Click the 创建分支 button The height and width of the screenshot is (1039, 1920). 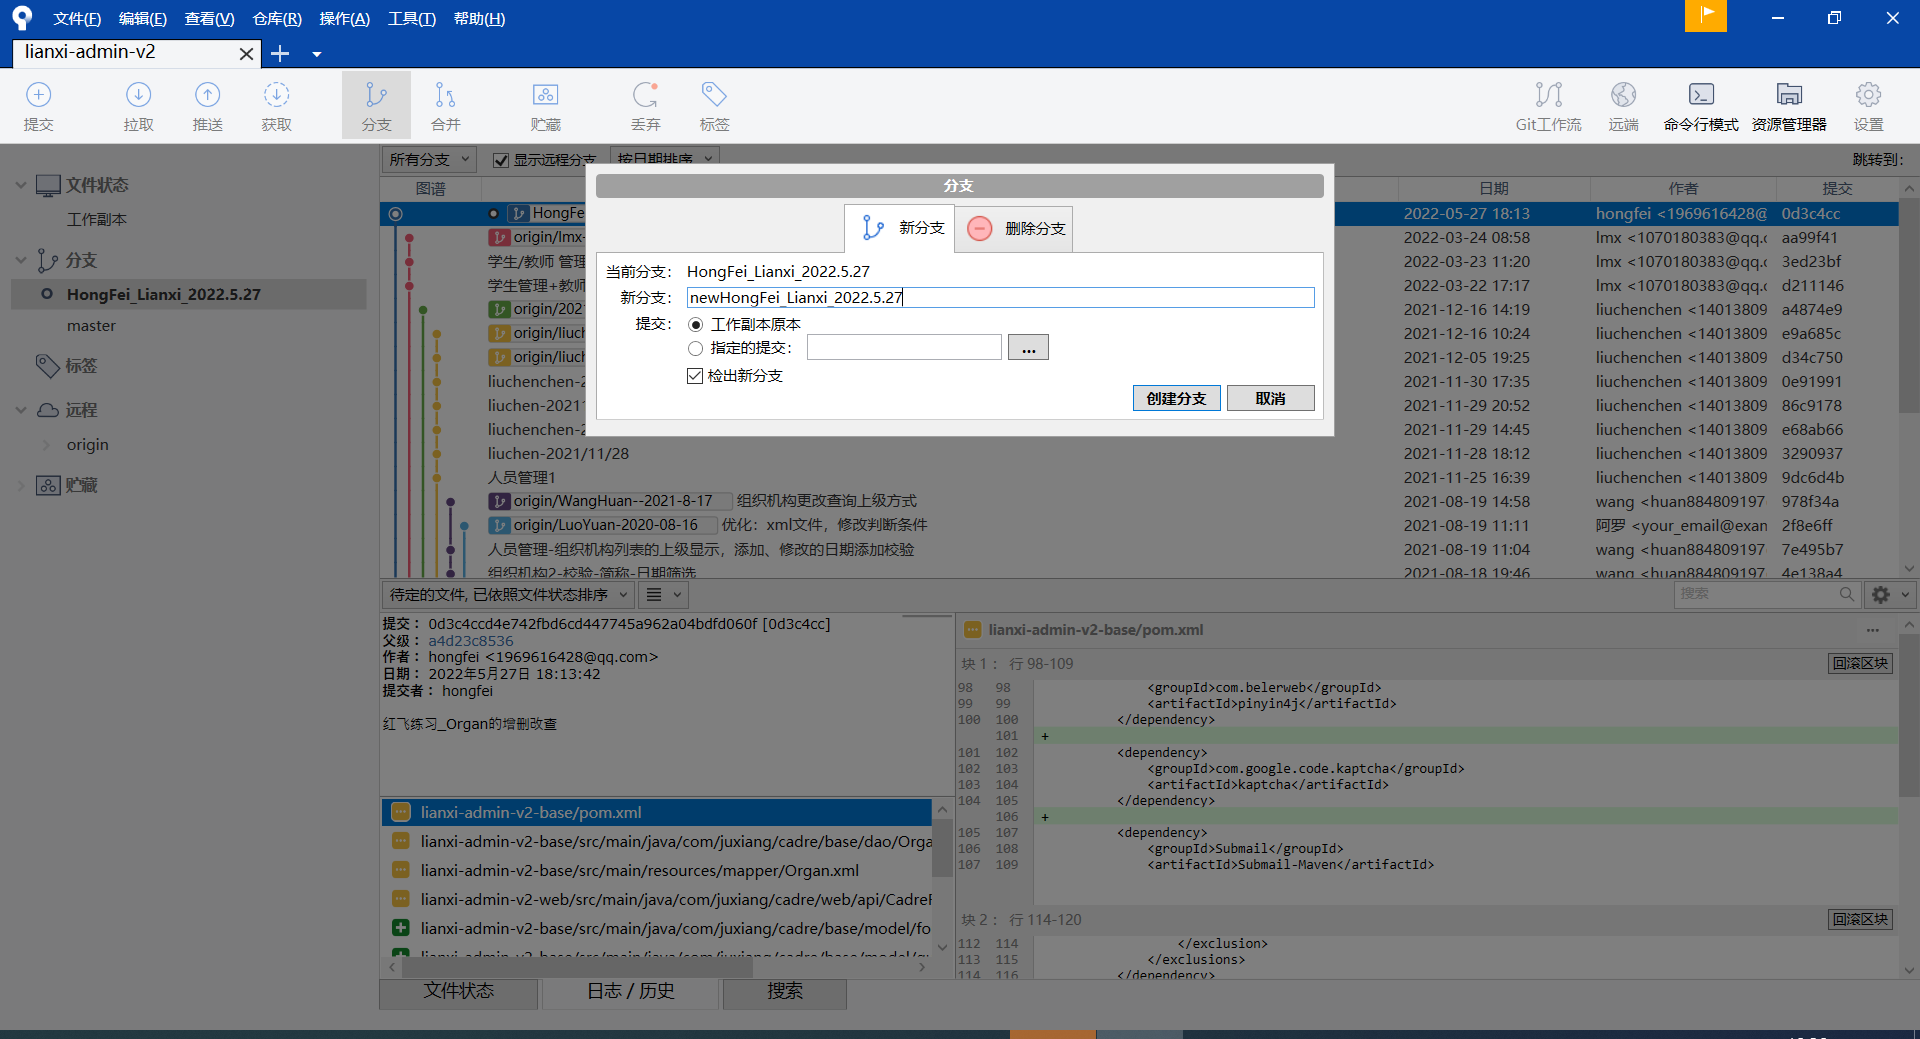coord(1176,398)
